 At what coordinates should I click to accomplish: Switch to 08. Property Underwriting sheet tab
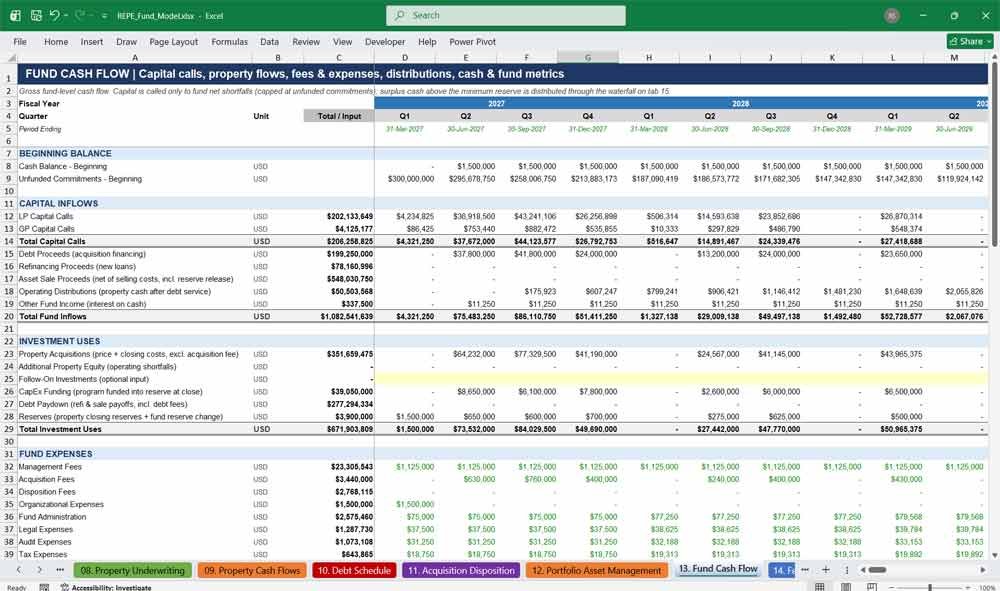click(133, 571)
